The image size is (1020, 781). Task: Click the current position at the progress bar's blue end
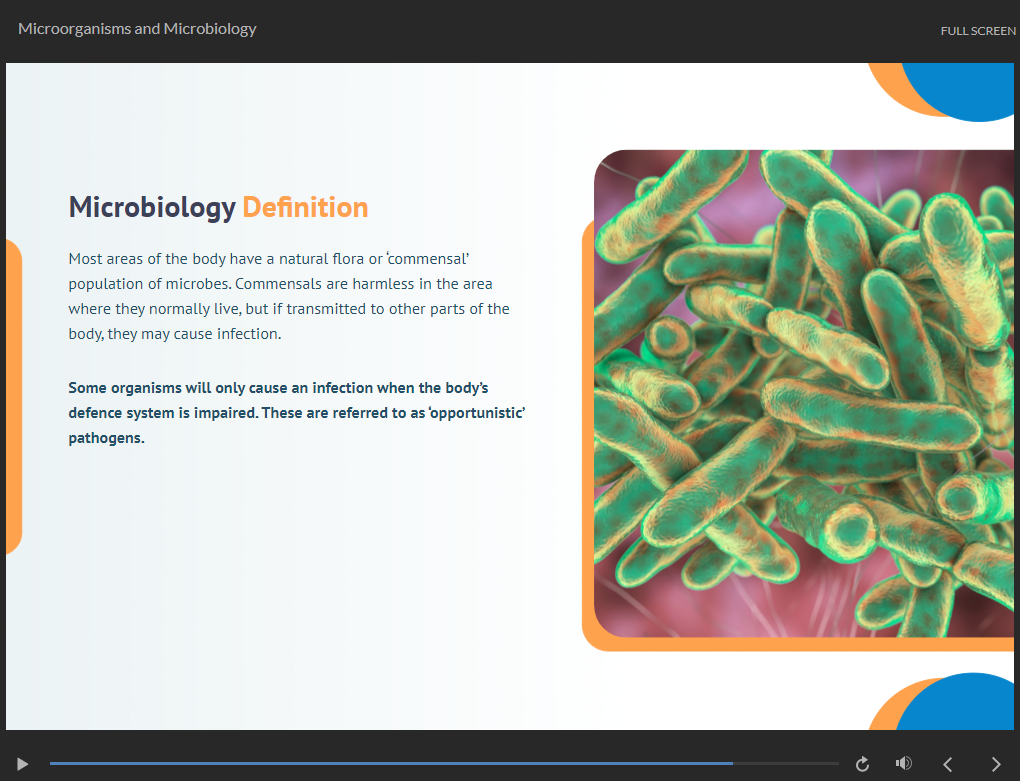click(x=732, y=764)
